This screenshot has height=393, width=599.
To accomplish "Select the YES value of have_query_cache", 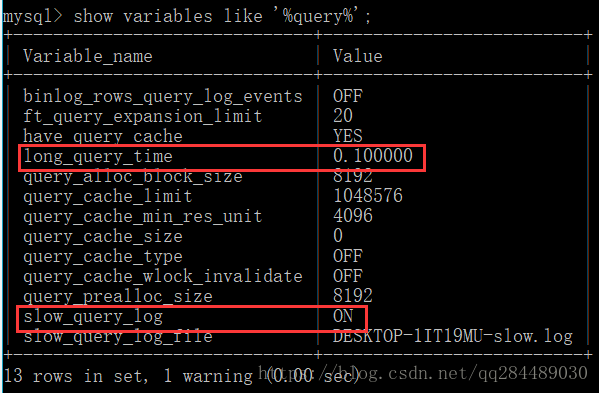I will (348, 136).
